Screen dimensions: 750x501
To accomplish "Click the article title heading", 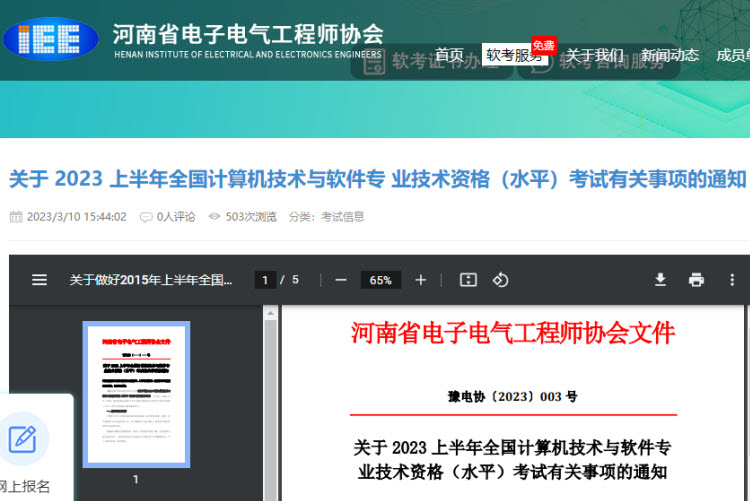I will (377, 179).
